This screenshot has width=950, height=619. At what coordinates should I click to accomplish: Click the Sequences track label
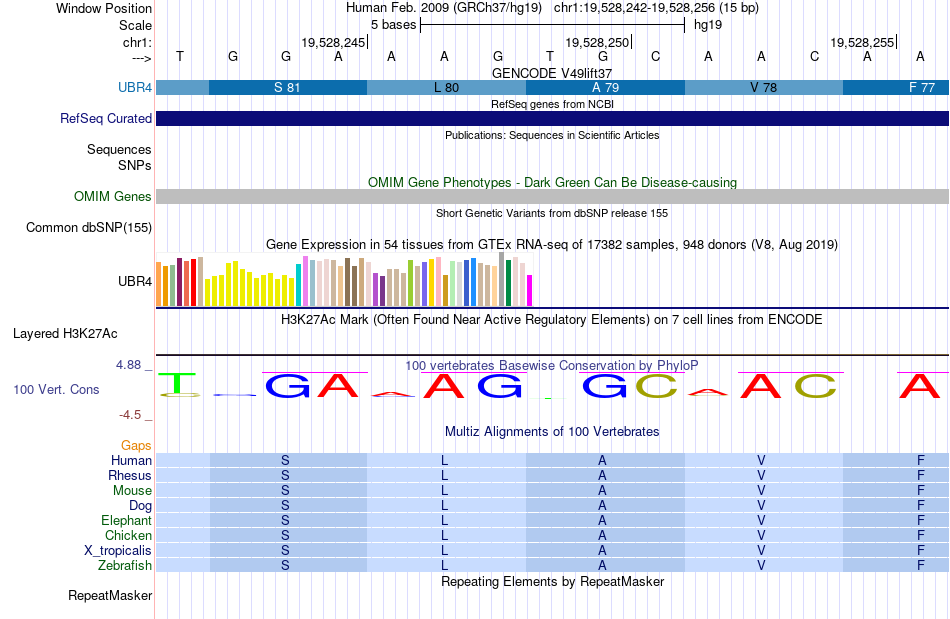(119, 149)
